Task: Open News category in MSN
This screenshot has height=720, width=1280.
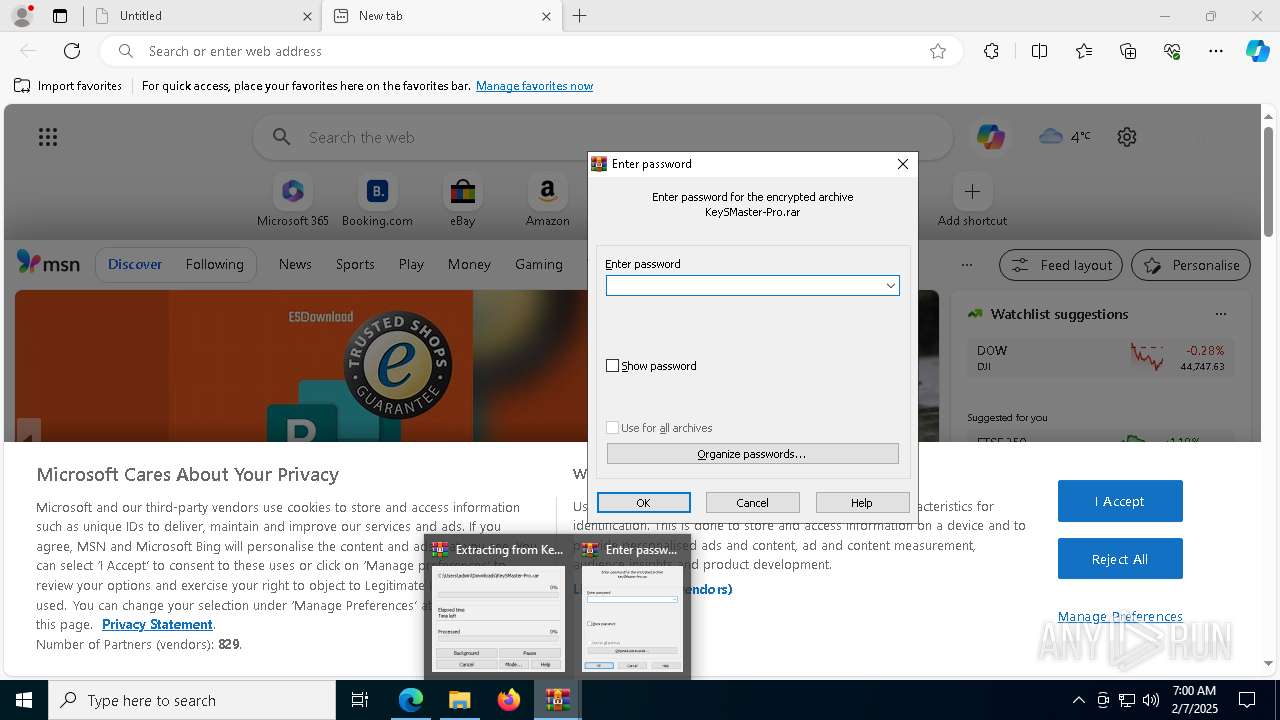Action: [x=295, y=264]
